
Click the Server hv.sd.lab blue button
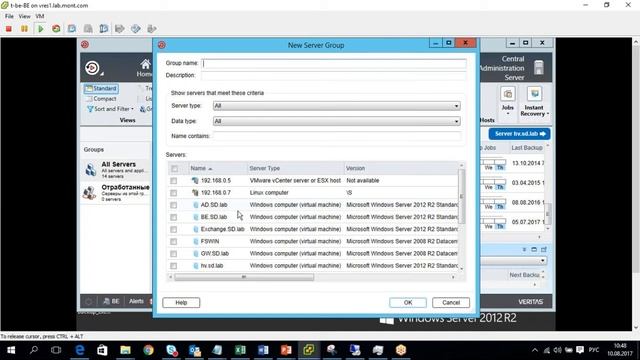519,134
